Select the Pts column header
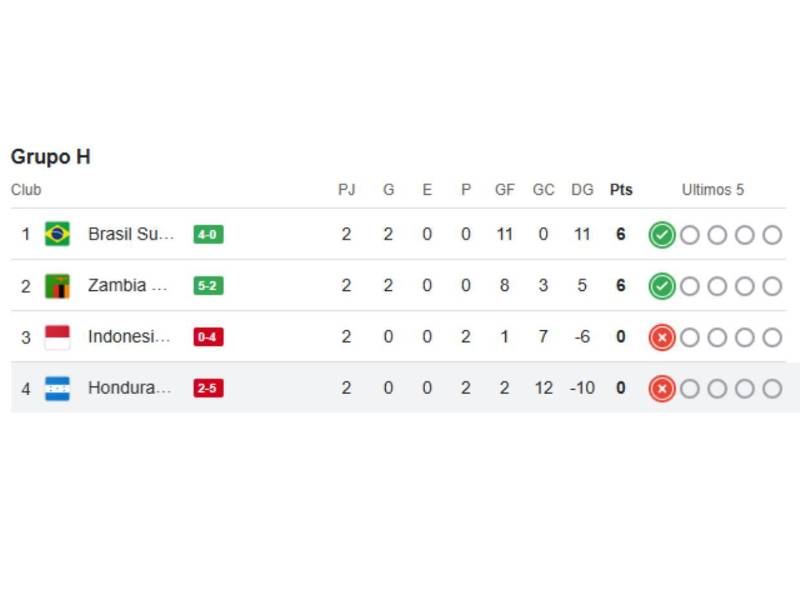The height and width of the screenshot is (600, 800). pos(621,189)
